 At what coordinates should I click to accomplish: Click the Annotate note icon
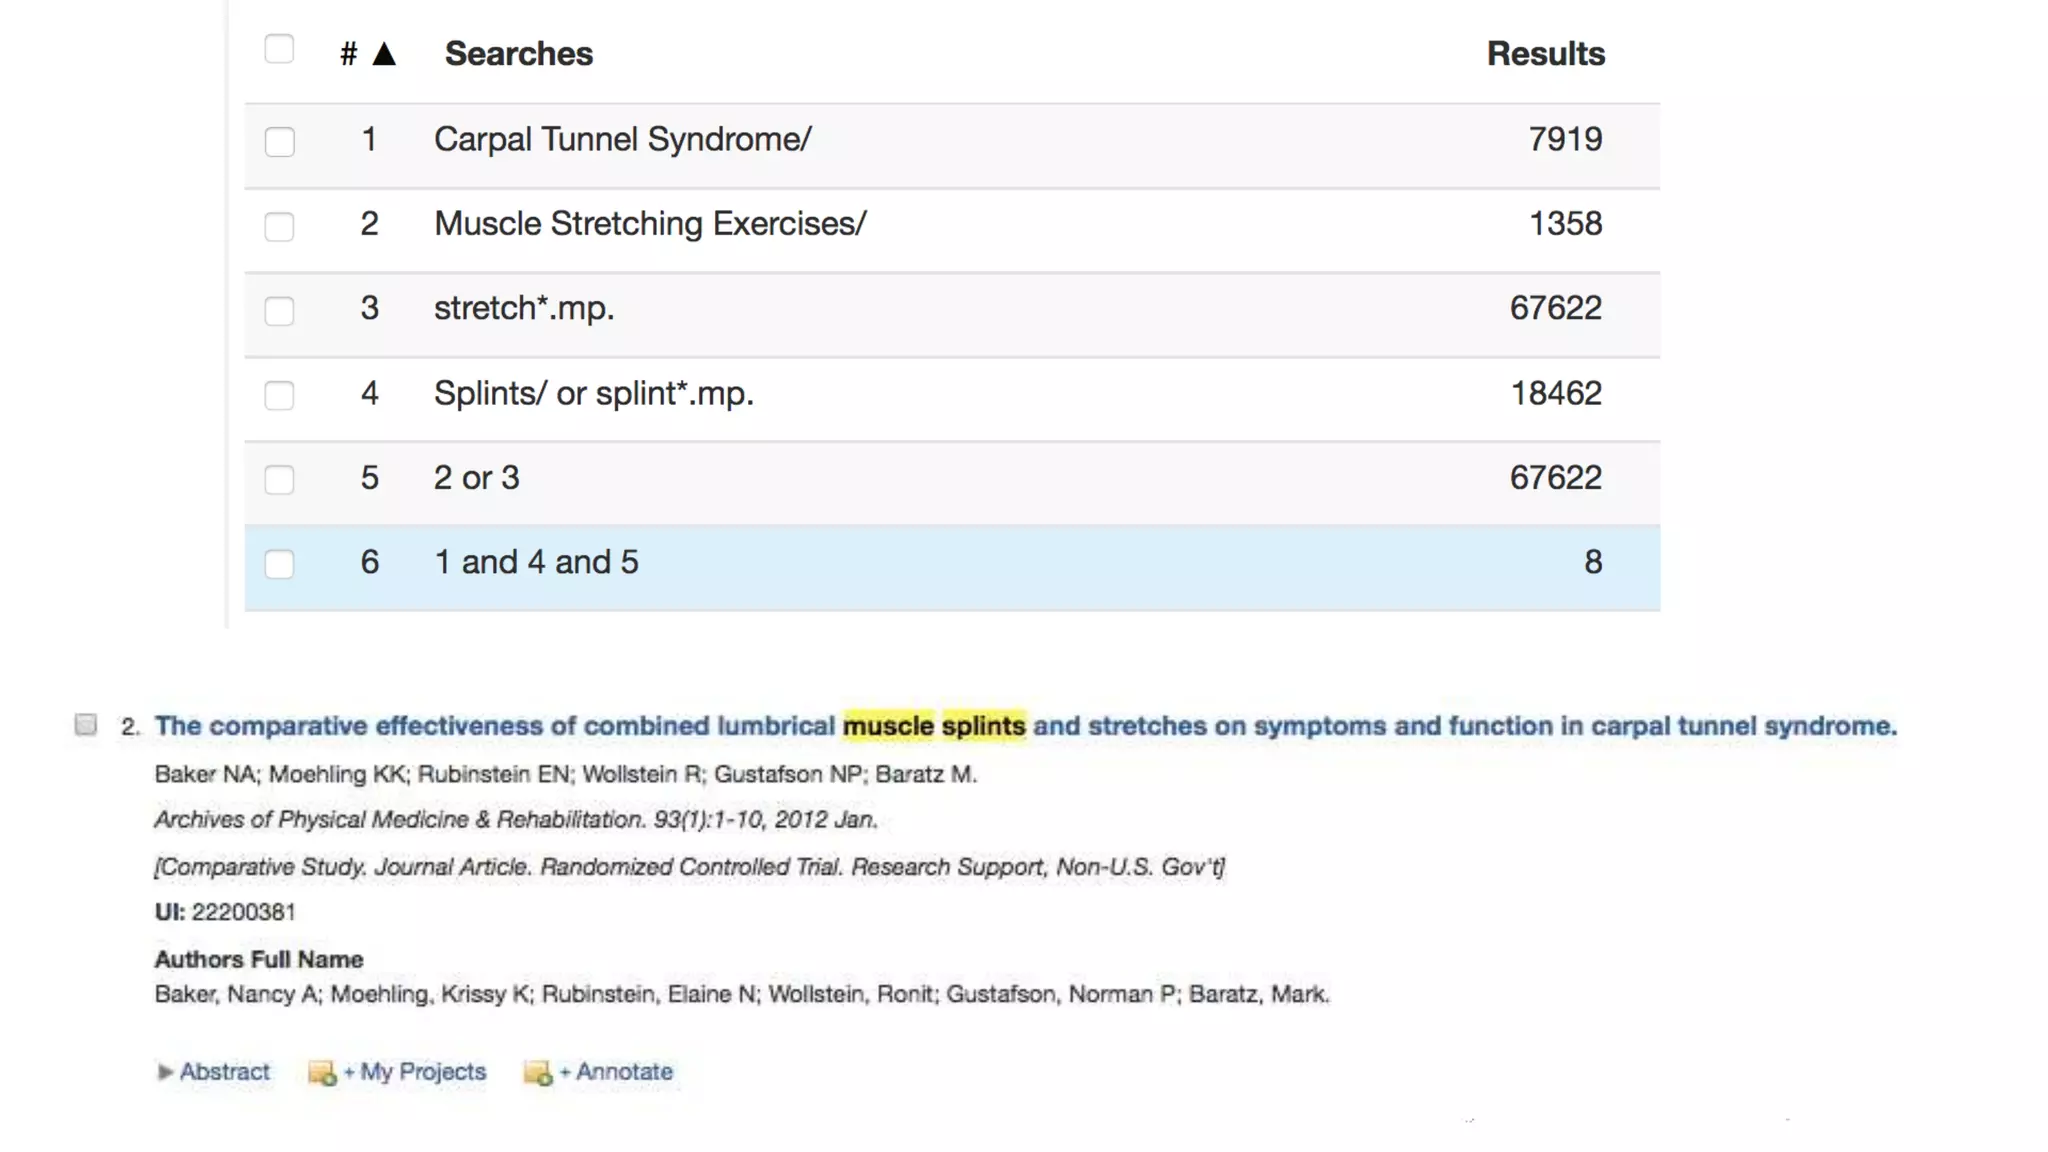(x=537, y=1073)
